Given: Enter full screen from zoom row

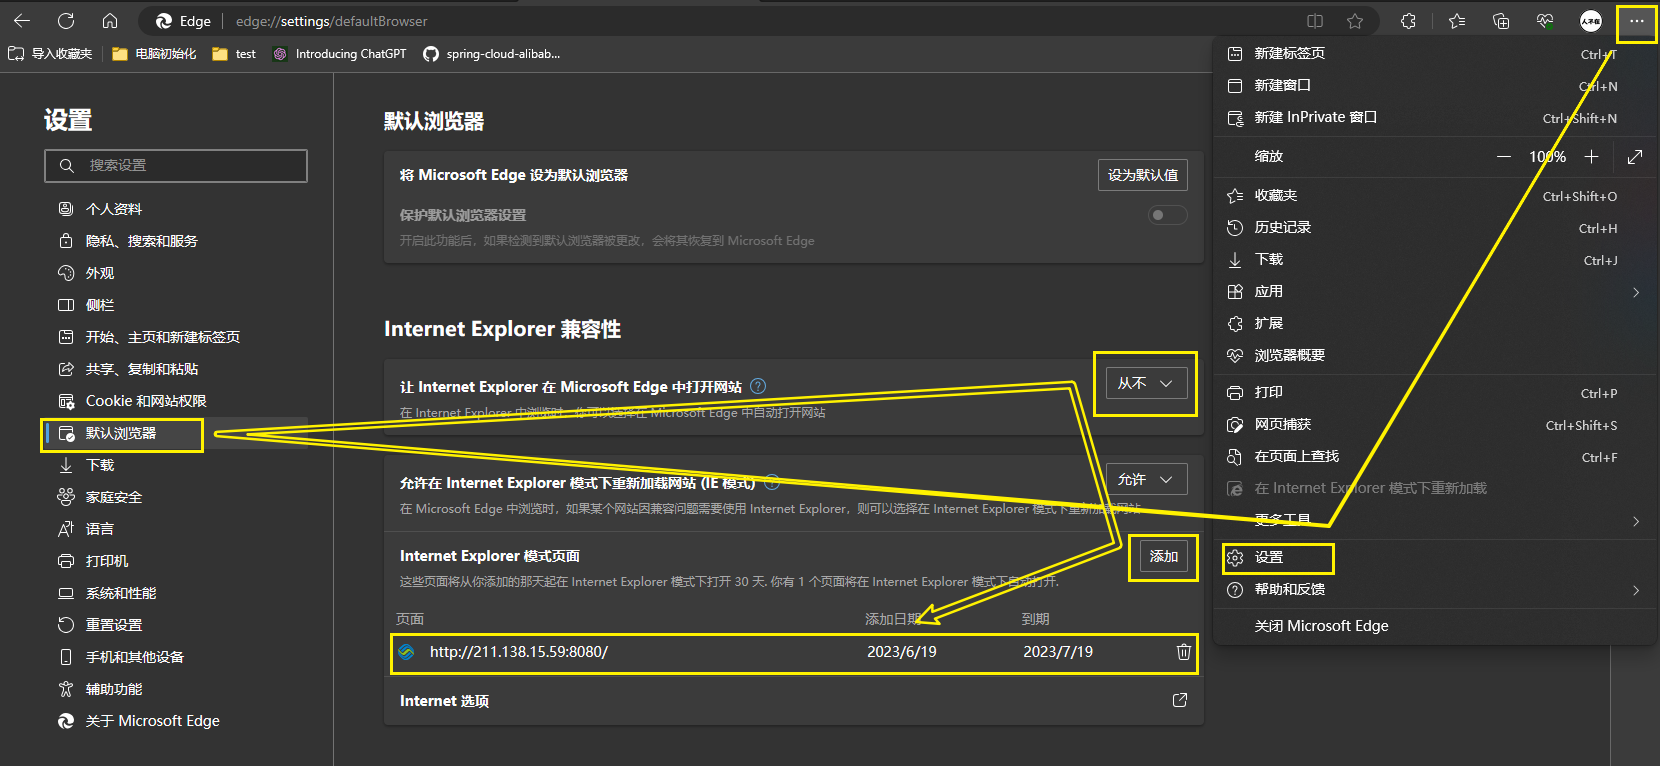Looking at the screenshot, I should click(1635, 157).
